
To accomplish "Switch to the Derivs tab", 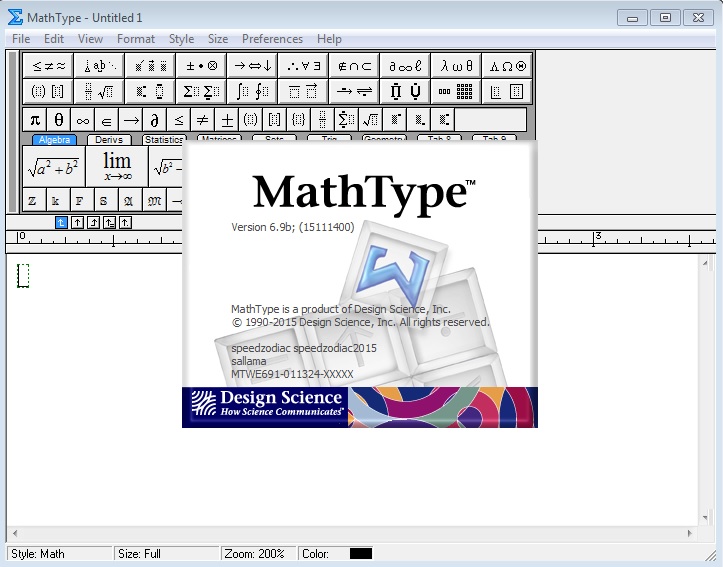I will [109, 140].
